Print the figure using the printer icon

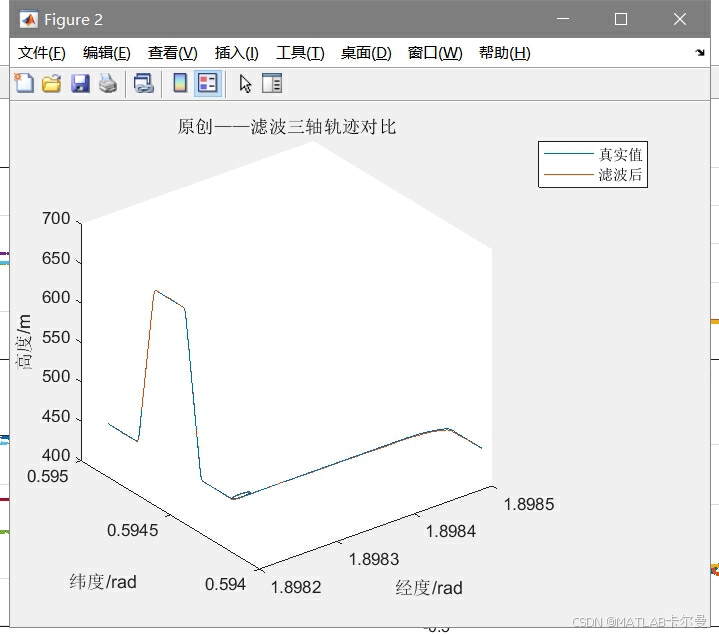coord(108,83)
